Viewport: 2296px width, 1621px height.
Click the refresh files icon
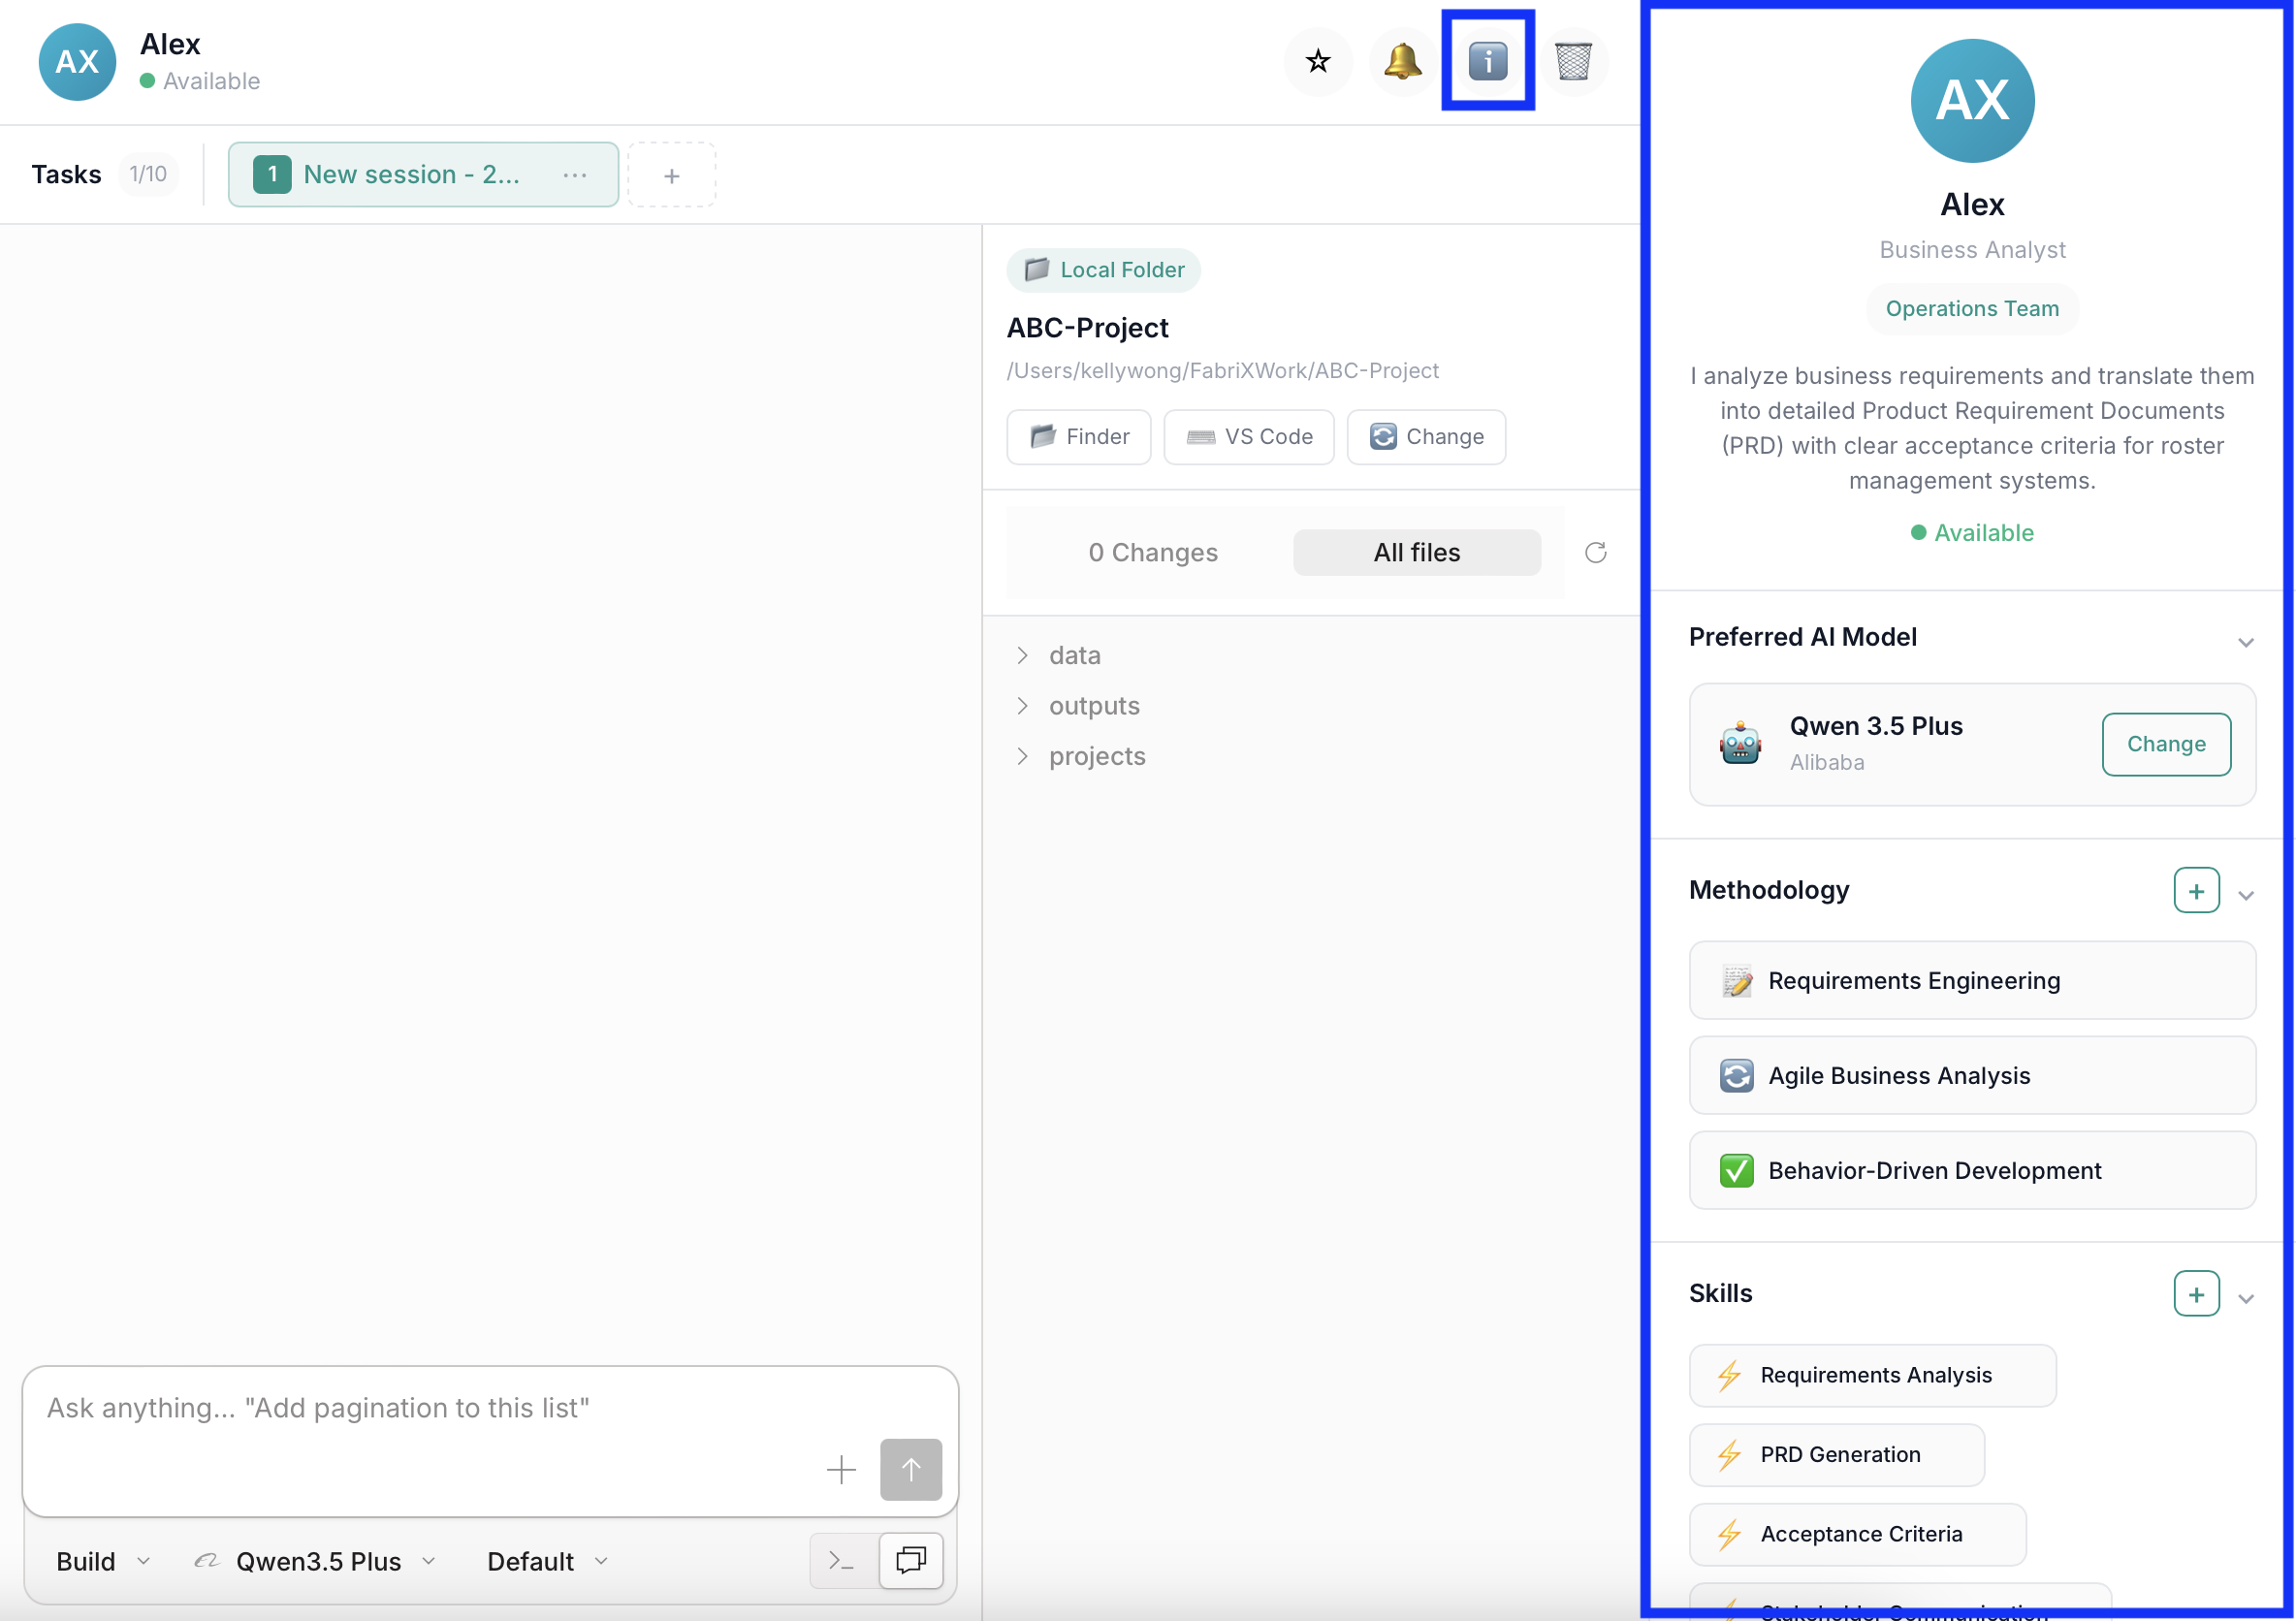pyautogui.click(x=1595, y=553)
